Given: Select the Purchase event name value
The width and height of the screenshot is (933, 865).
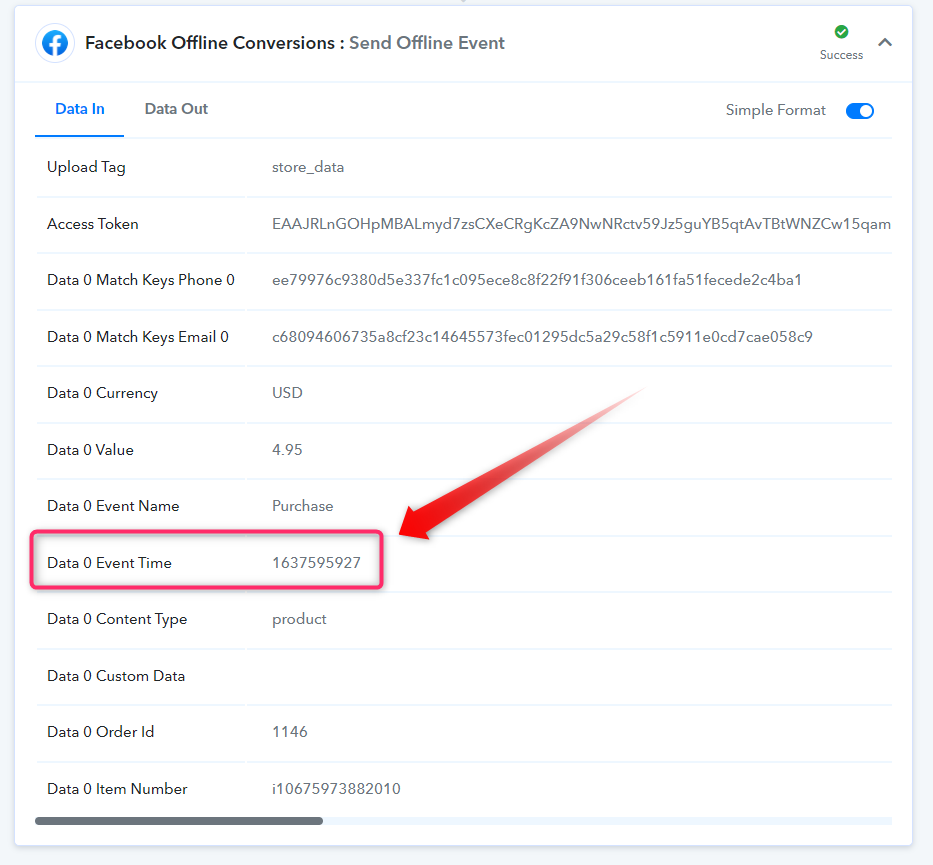Looking at the screenshot, I should coord(302,506).
